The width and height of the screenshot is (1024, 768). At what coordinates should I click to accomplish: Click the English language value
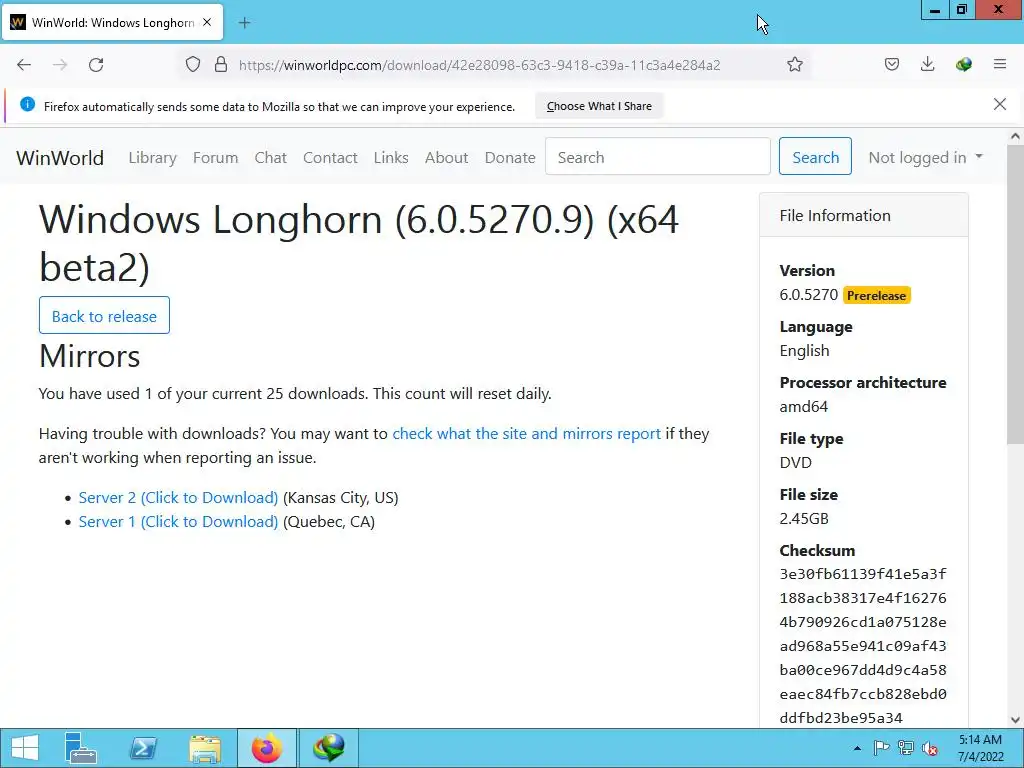[x=805, y=351]
